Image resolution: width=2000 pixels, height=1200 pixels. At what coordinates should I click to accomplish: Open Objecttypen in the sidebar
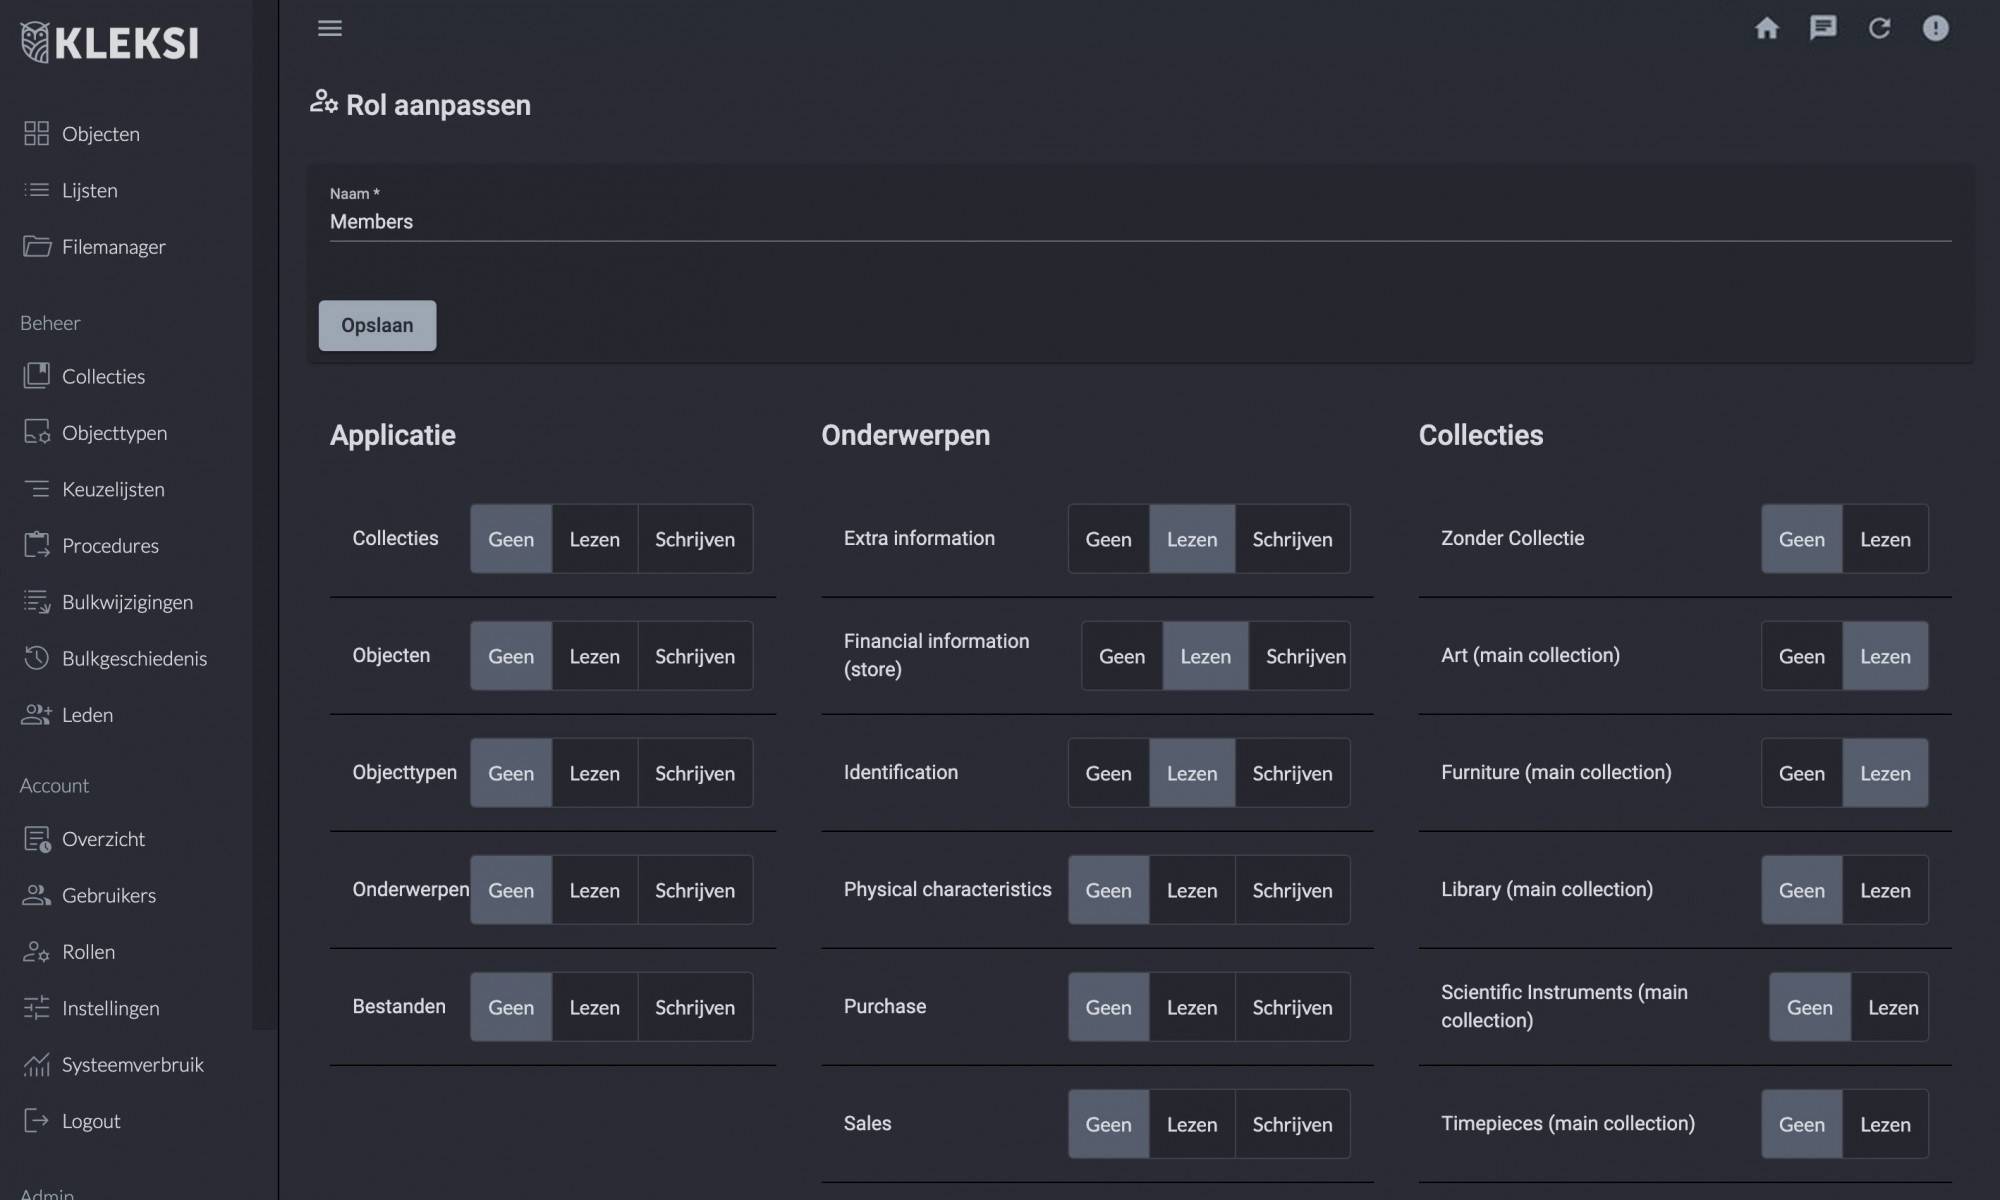(114, 433)
